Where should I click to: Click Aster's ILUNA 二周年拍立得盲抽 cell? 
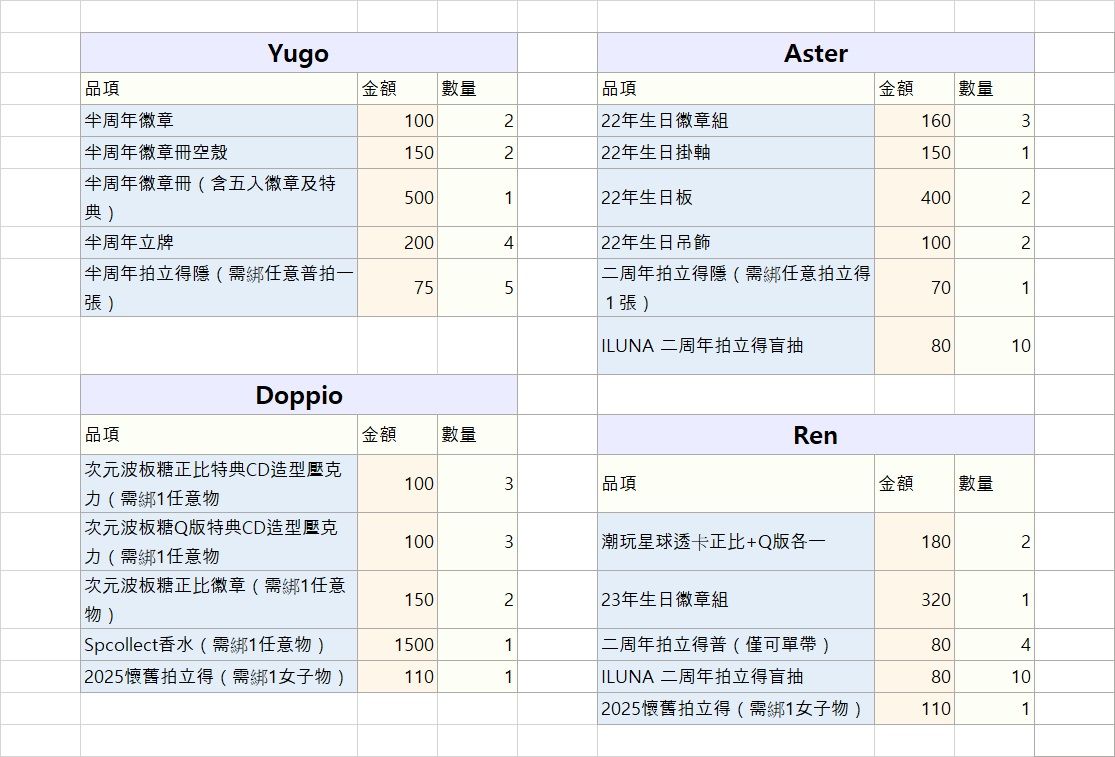tap(735, 346)
